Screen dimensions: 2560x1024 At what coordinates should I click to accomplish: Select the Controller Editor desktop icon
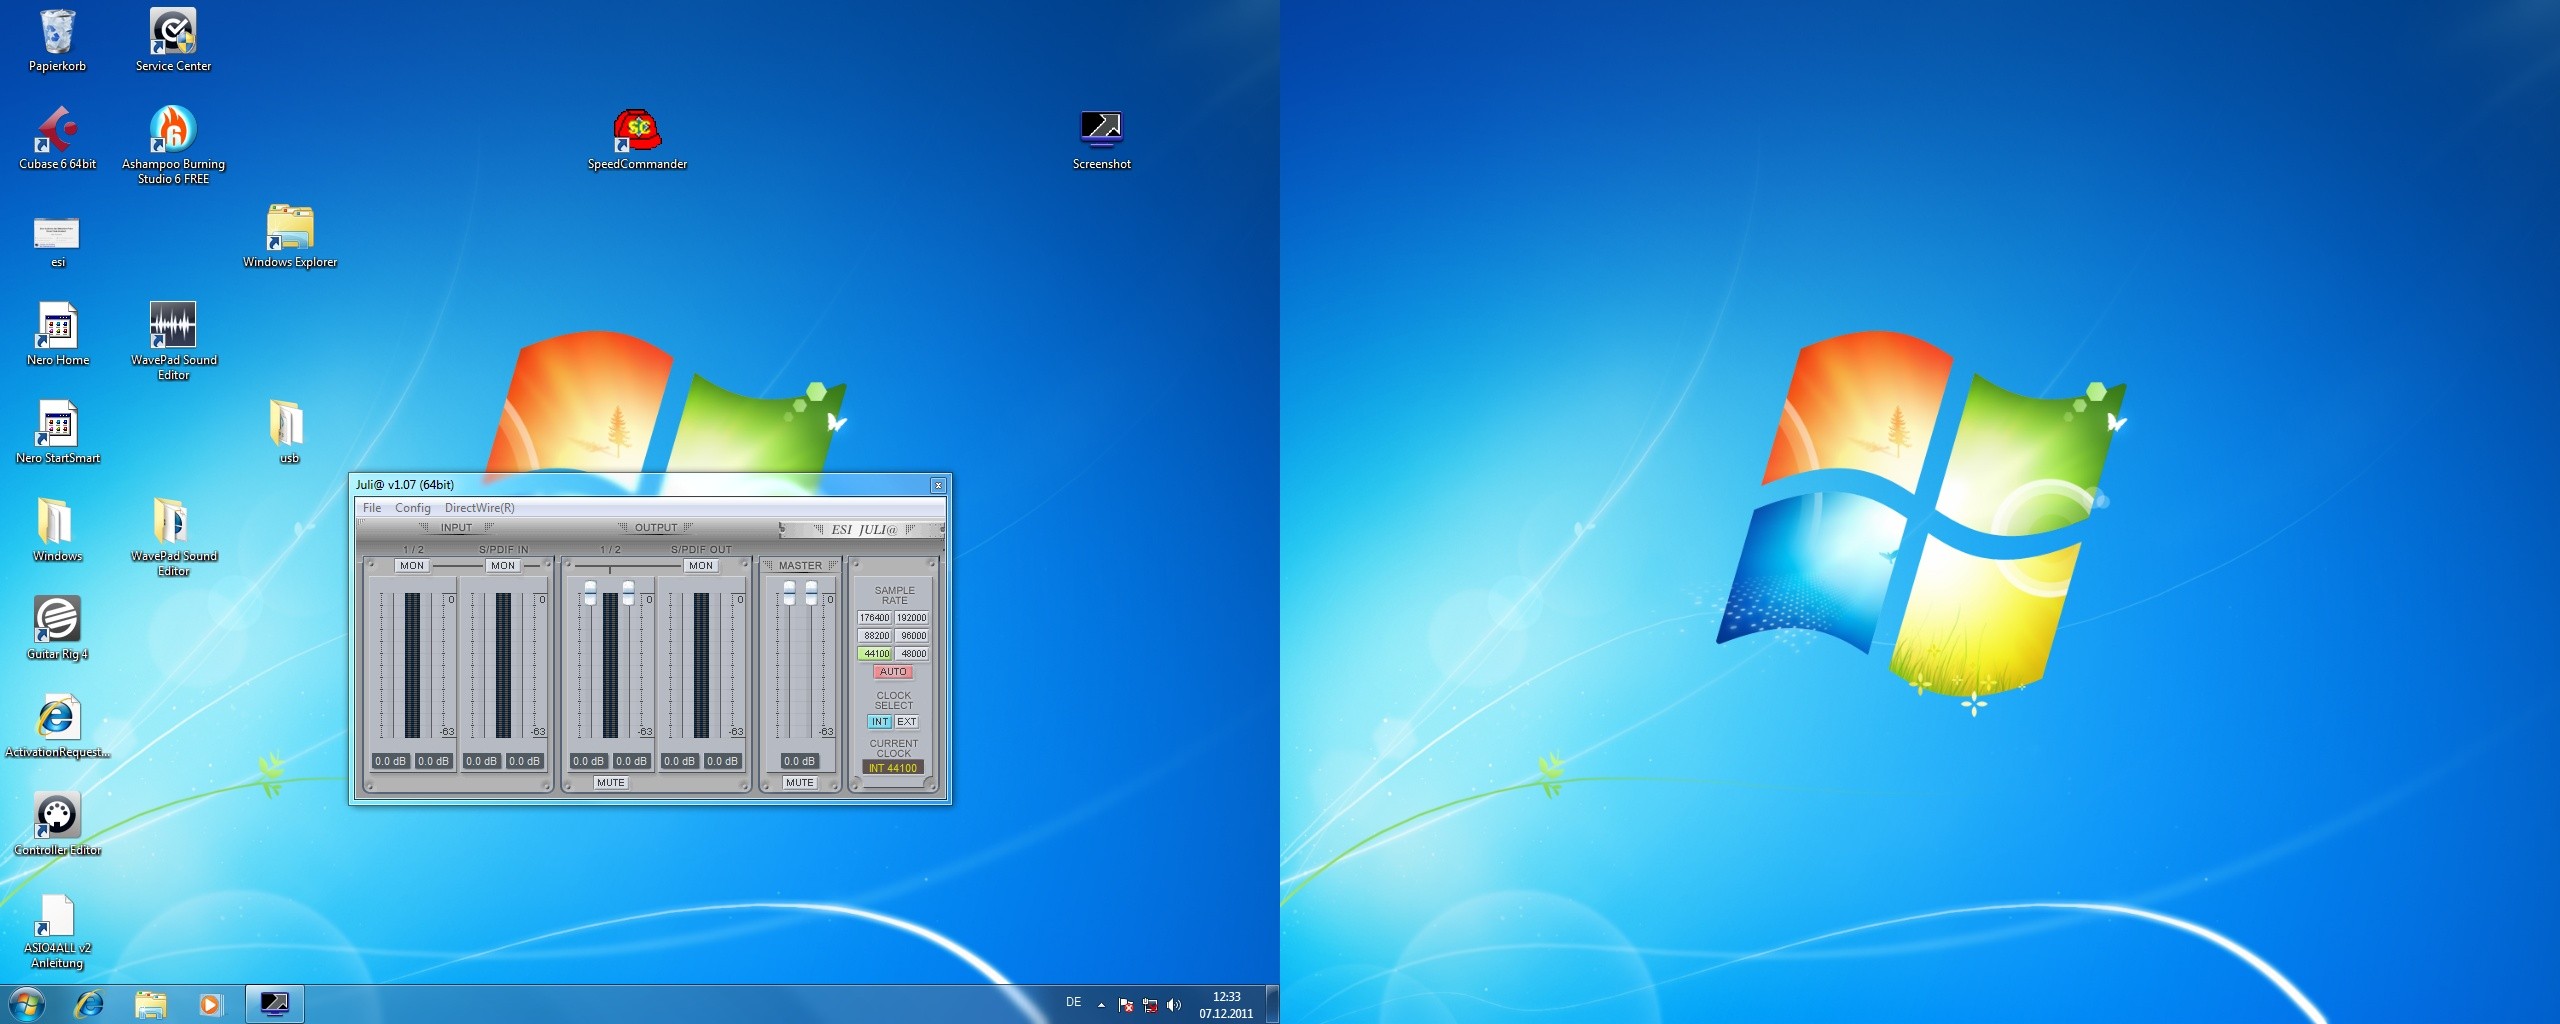point(57,824)
